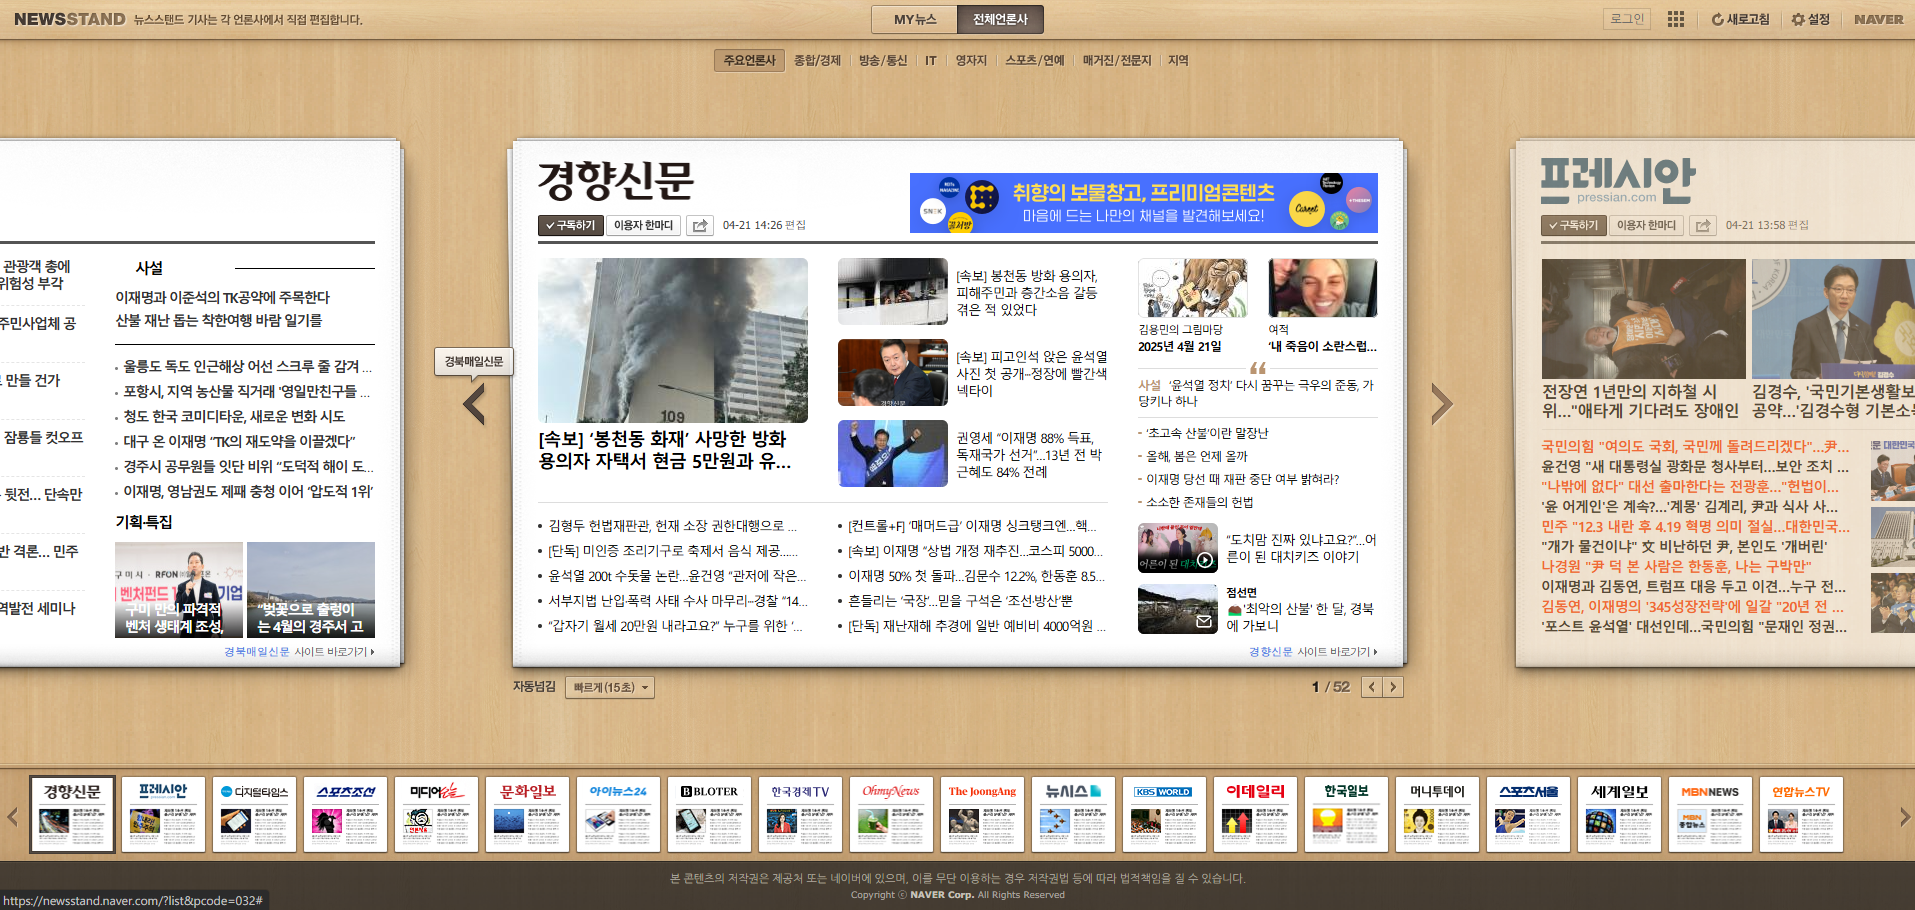The width and height of the screenshot is (1915, 910).
Task: Slide the thumbnail strip left
Action: (x=13, y=816)
